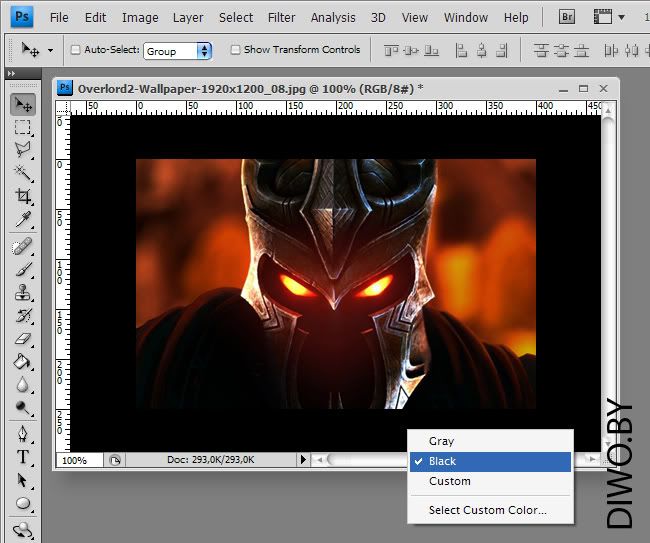Select the Polygonal Lasso tool
This screenshot has width=650, height=543.
23,150
